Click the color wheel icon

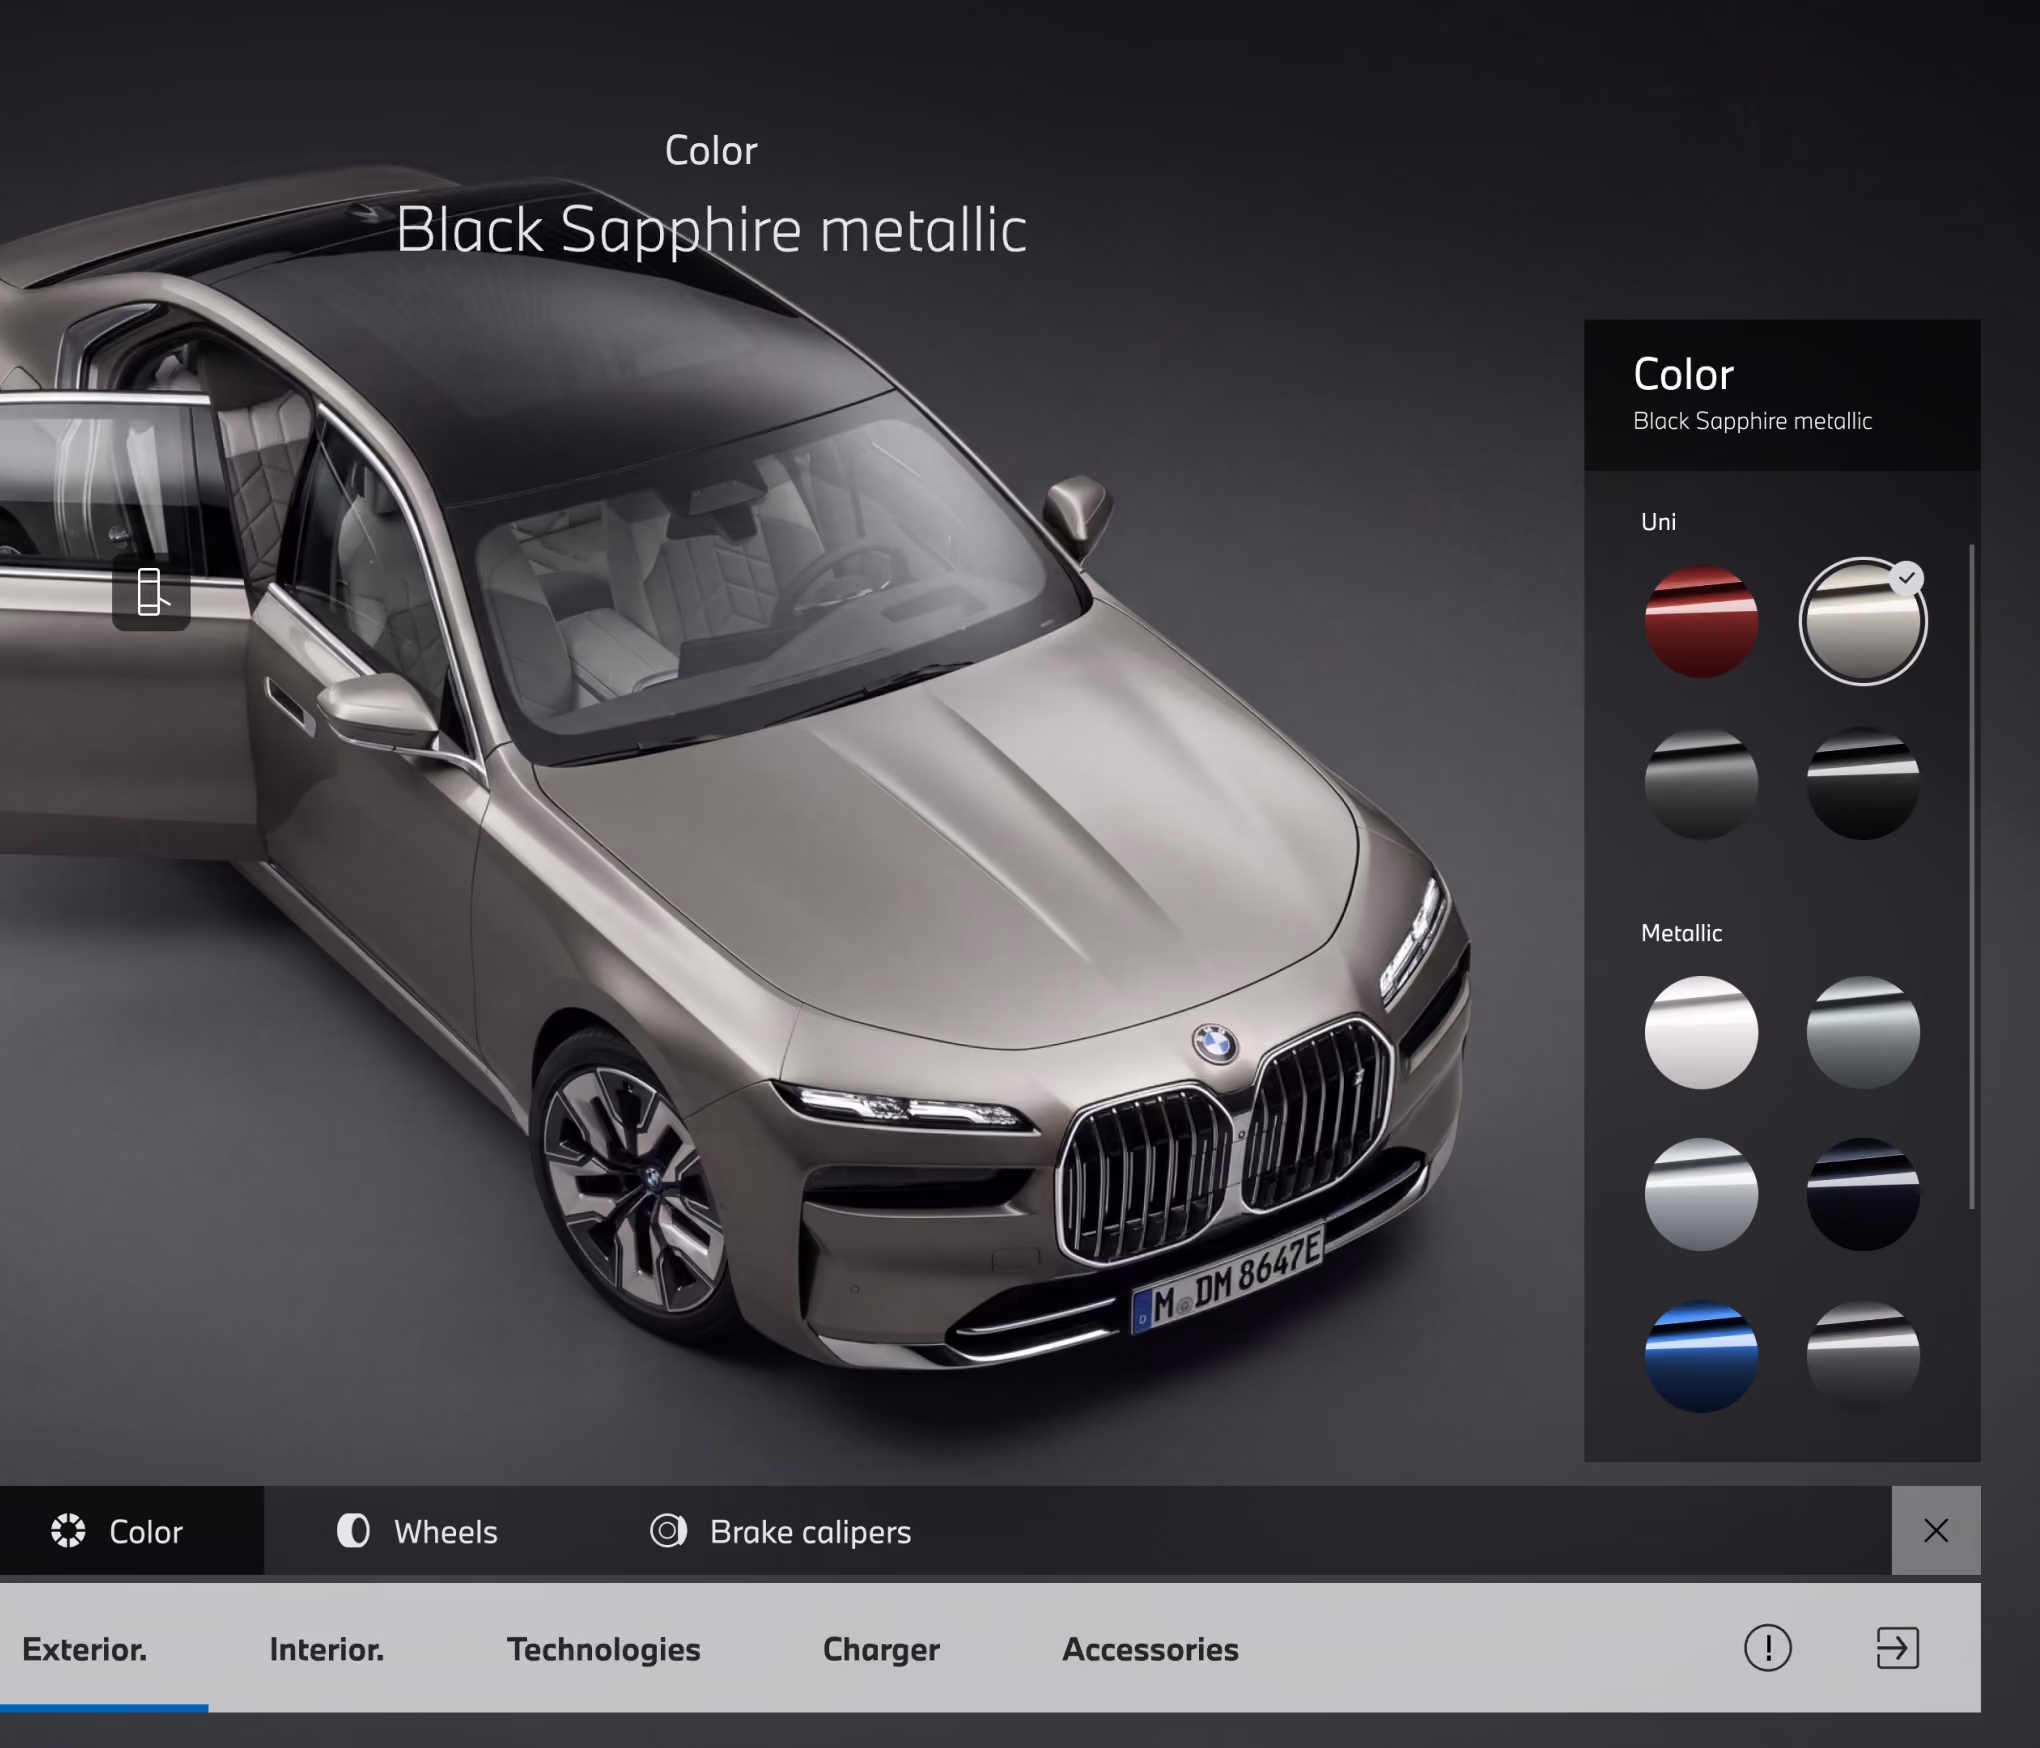pos(68,1531)
